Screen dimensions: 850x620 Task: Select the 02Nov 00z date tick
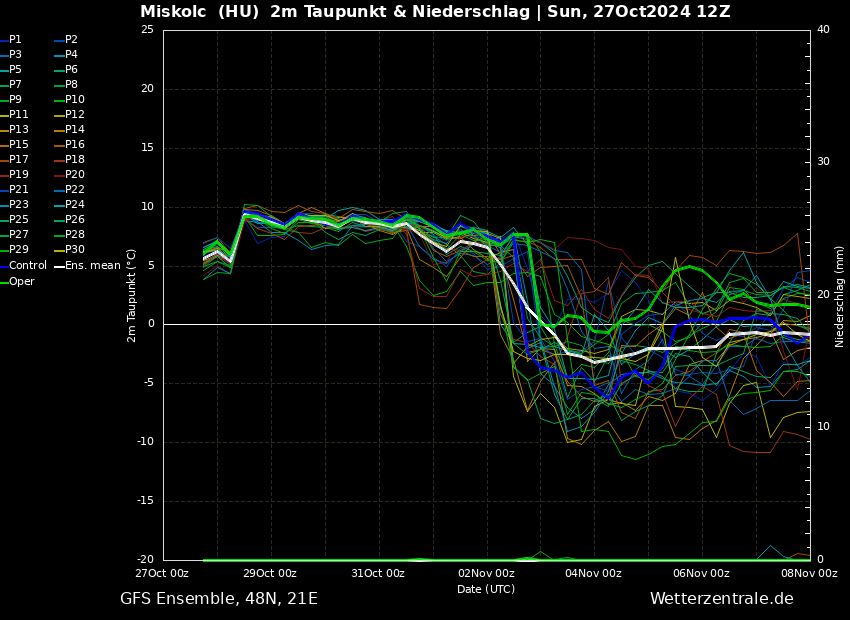[486, 574]
